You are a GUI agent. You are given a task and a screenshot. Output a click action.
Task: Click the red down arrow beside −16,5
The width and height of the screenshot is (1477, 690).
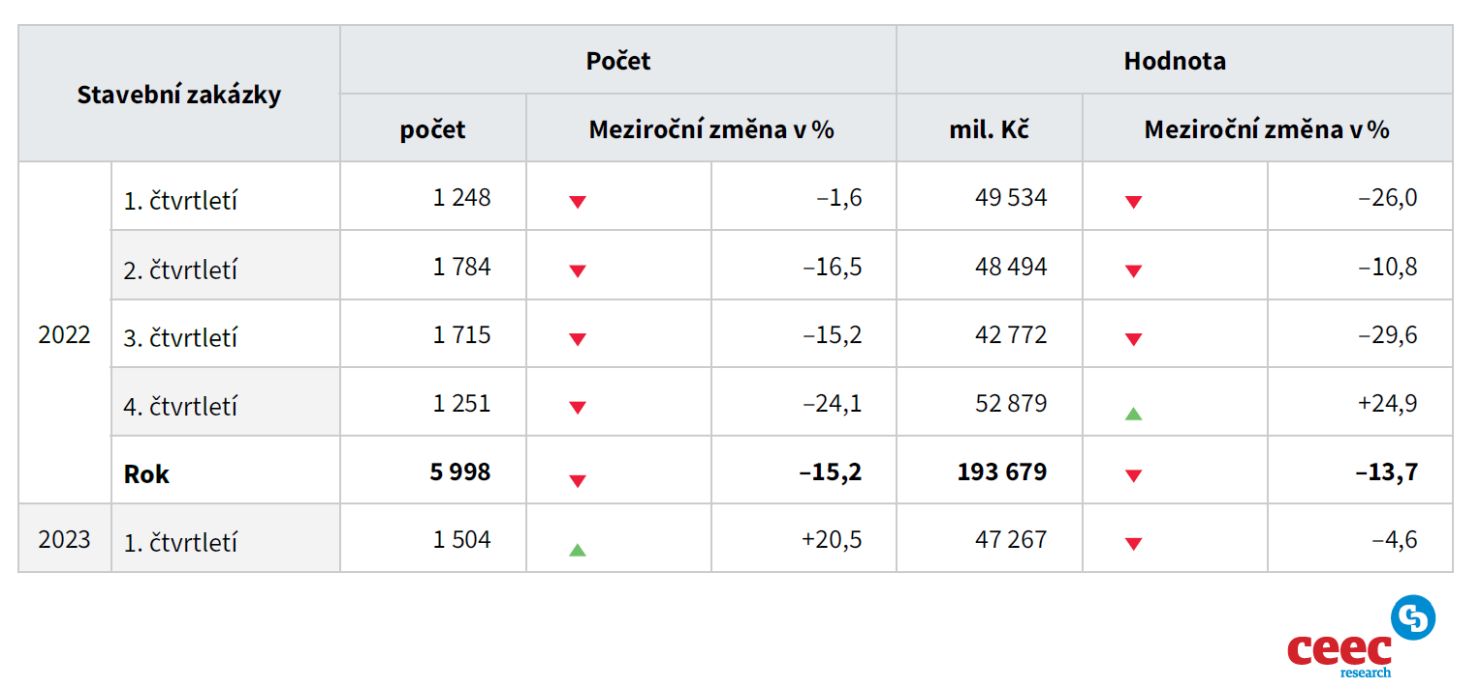(577, 270)
